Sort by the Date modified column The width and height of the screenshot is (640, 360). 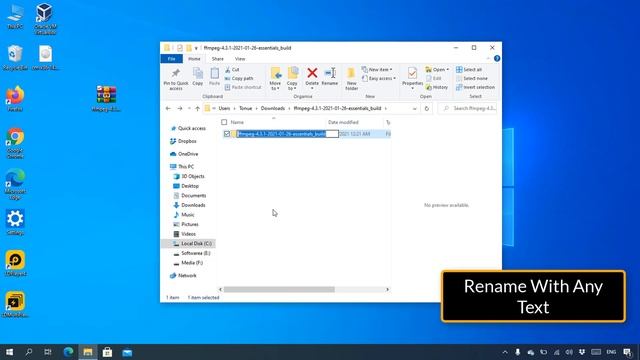coord(343,122)
